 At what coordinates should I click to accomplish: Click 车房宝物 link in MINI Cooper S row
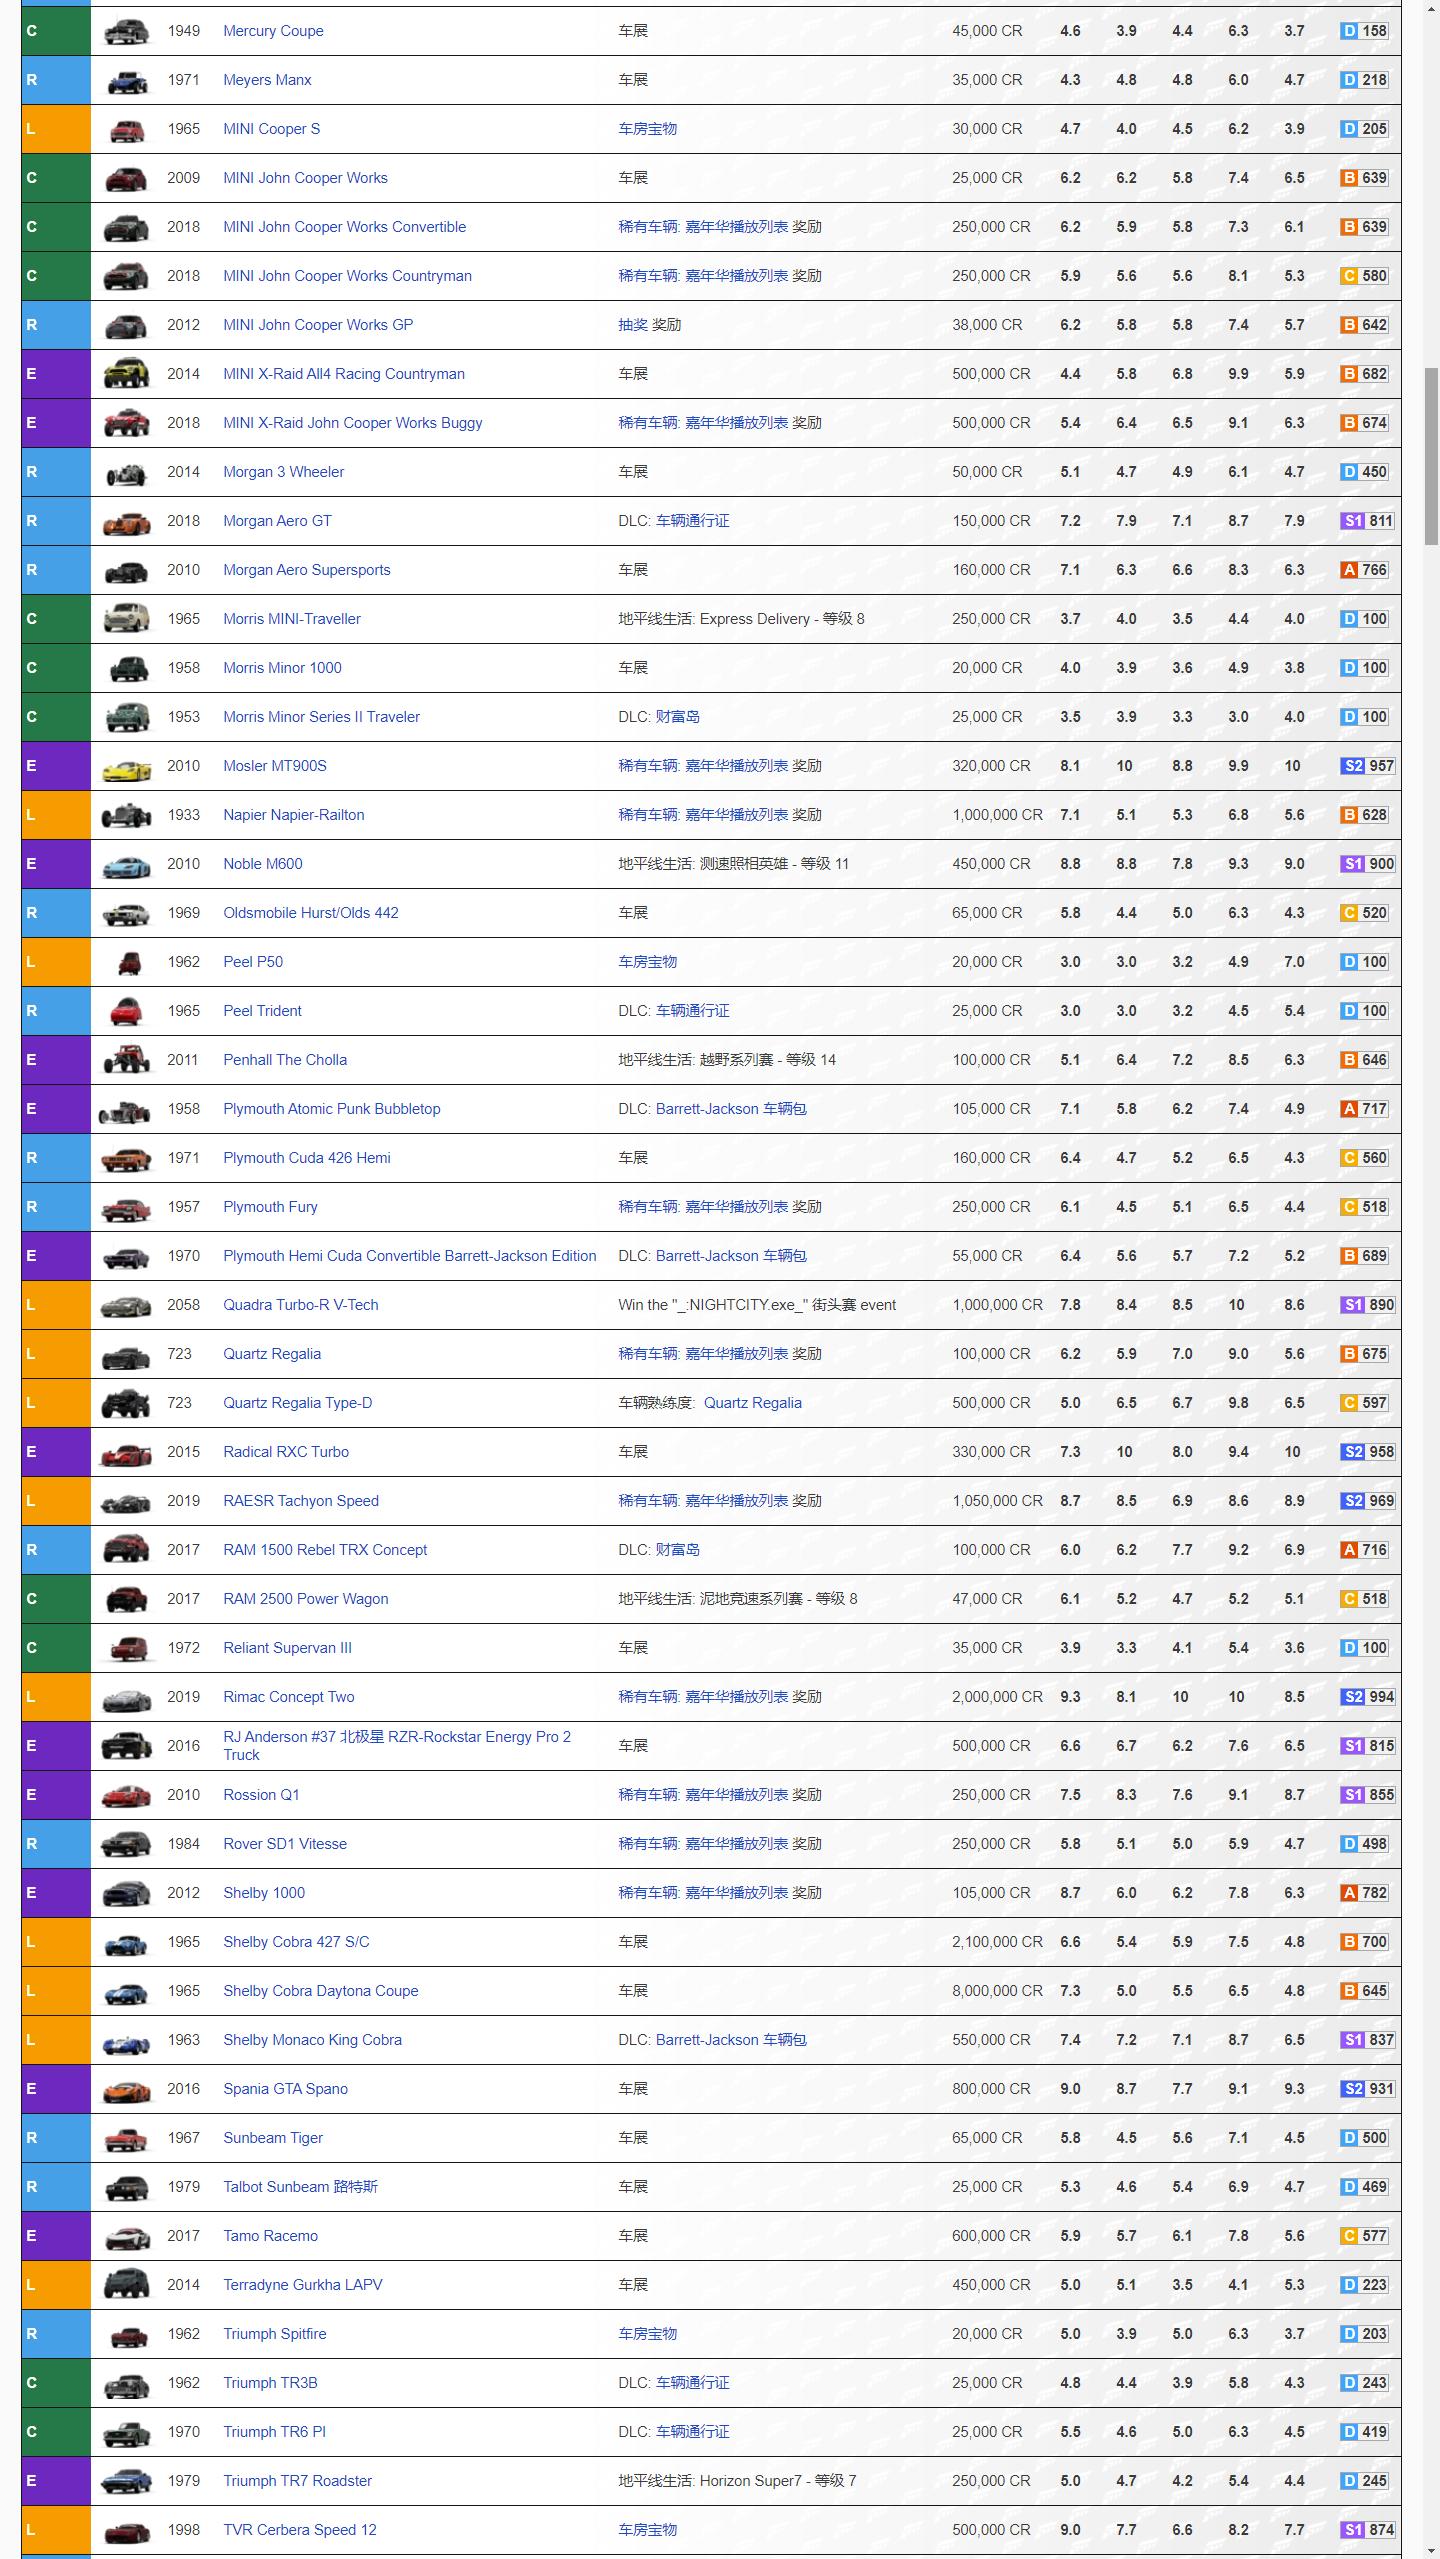[x=647, y=129]
